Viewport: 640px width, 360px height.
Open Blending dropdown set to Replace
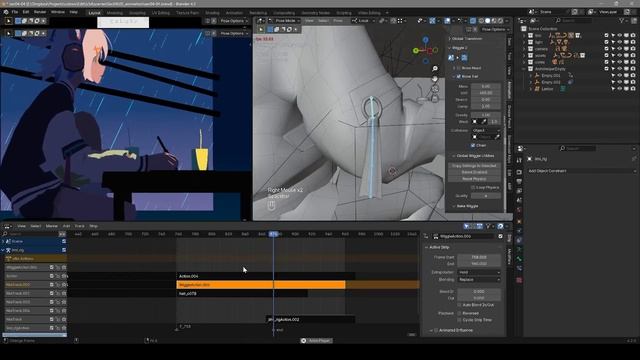tap(479, 280)
